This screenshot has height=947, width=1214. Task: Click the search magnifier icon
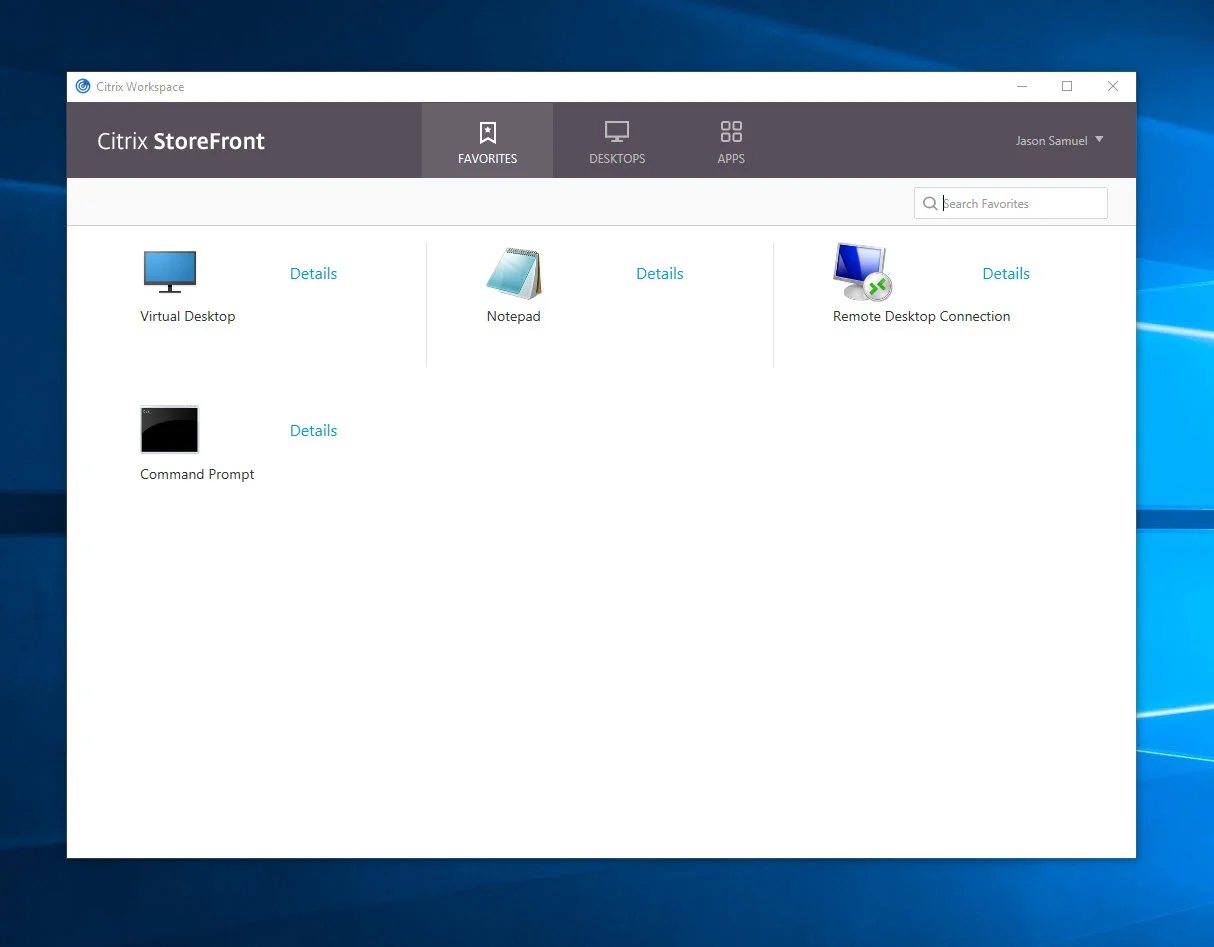[930, 204]
